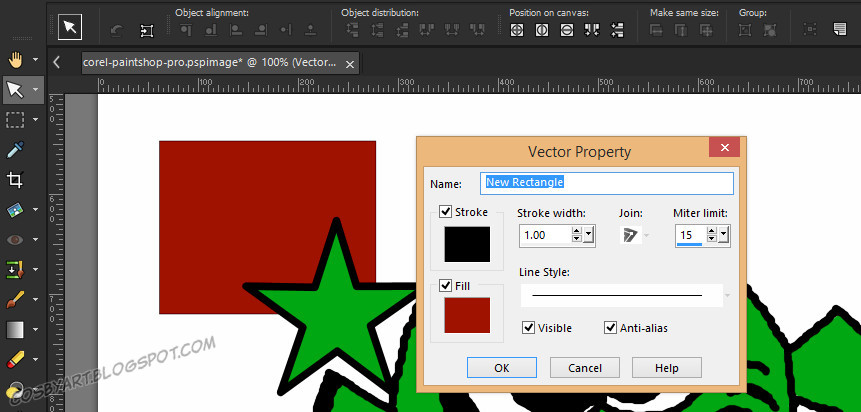The height and width of the screenshot is (412, 861).
Task: Open the Join style dropdown
Action: [646, 236]
